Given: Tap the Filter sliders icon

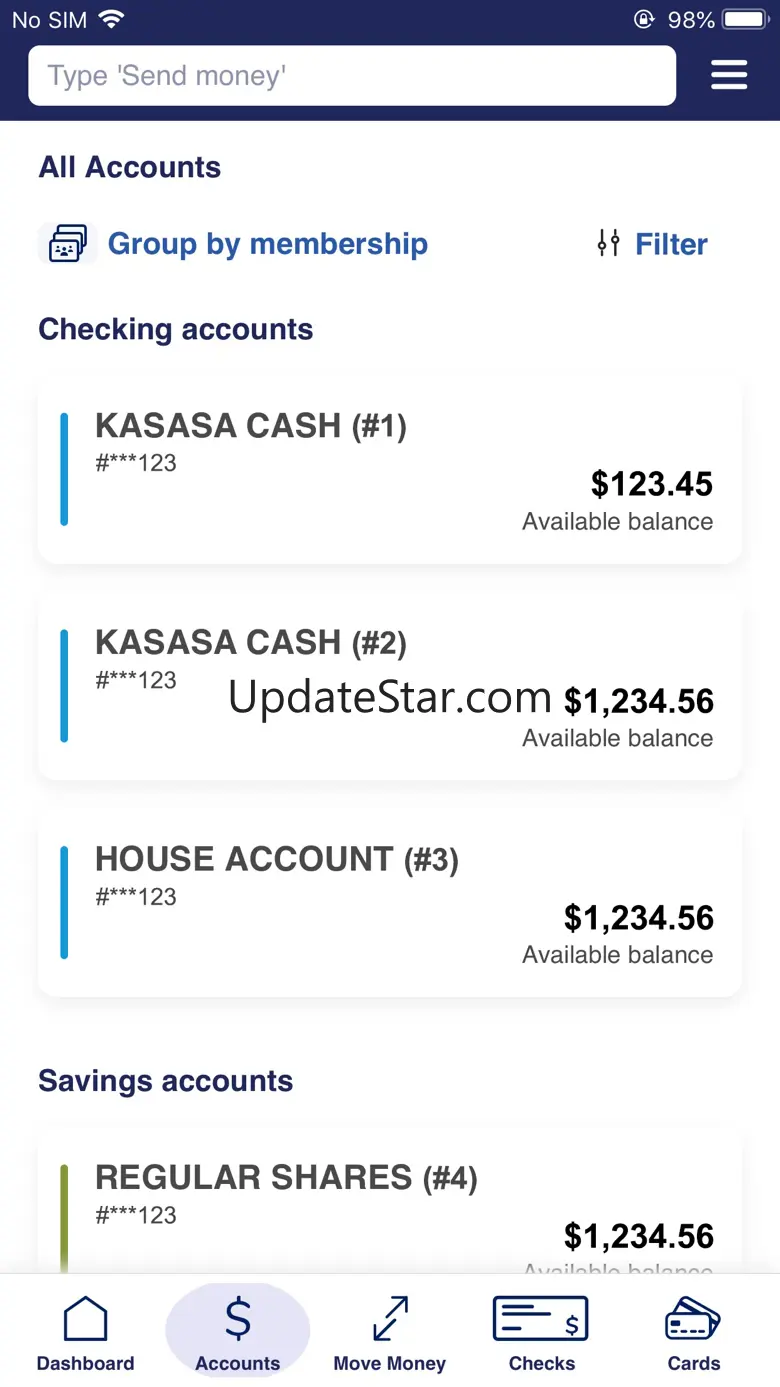Looking at the screenshot, I should point(608,243).
